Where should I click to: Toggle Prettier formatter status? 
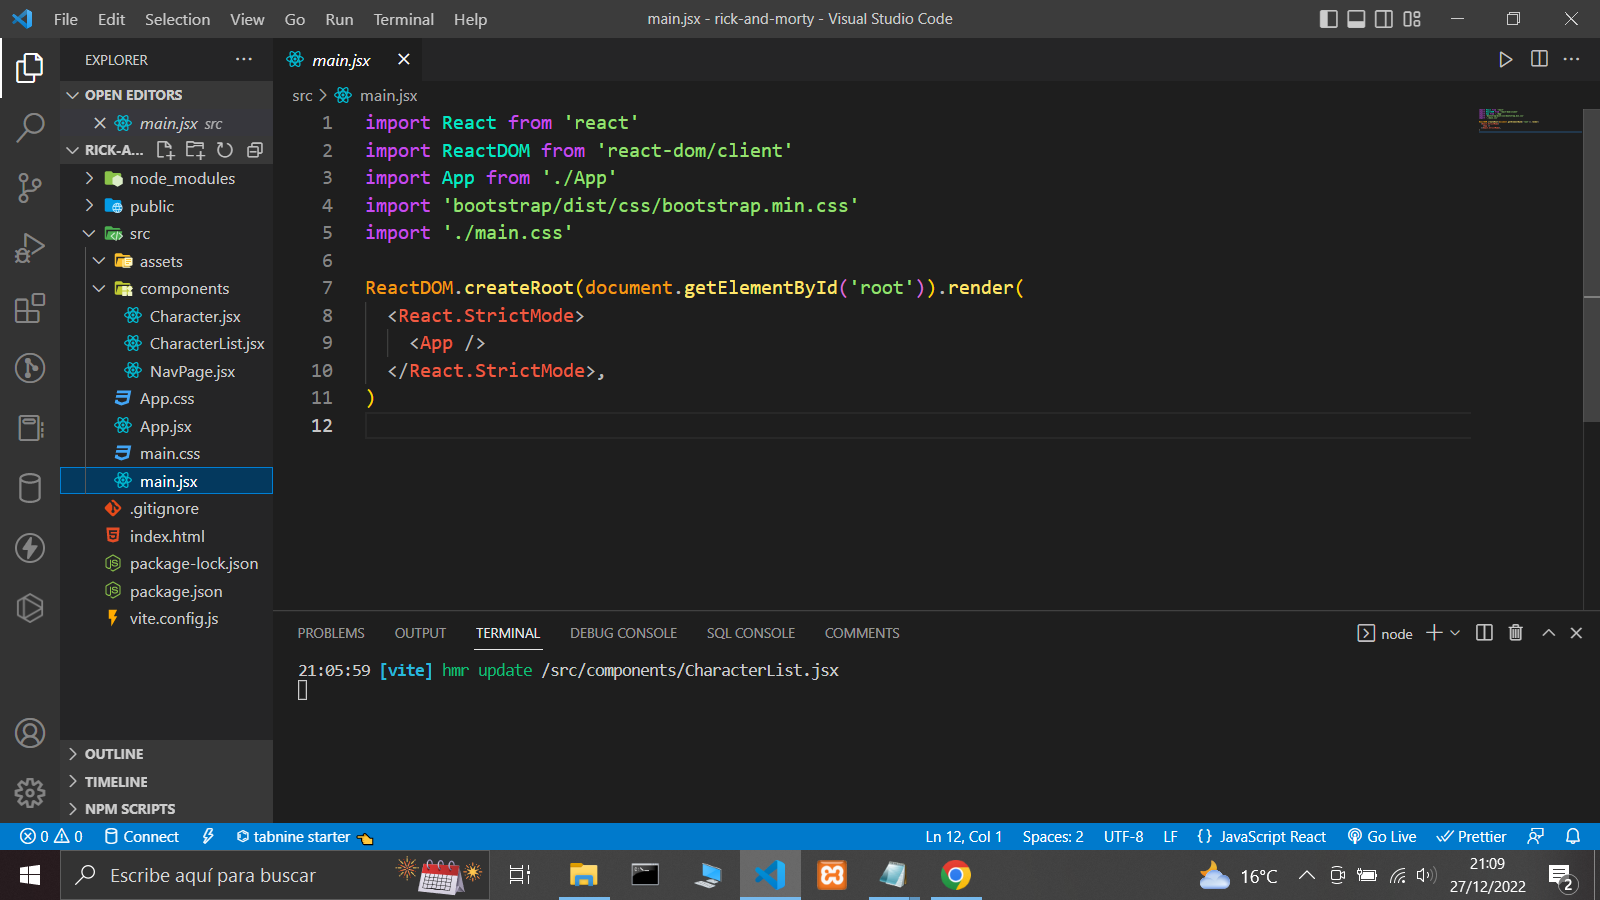tap(1471, 837)
